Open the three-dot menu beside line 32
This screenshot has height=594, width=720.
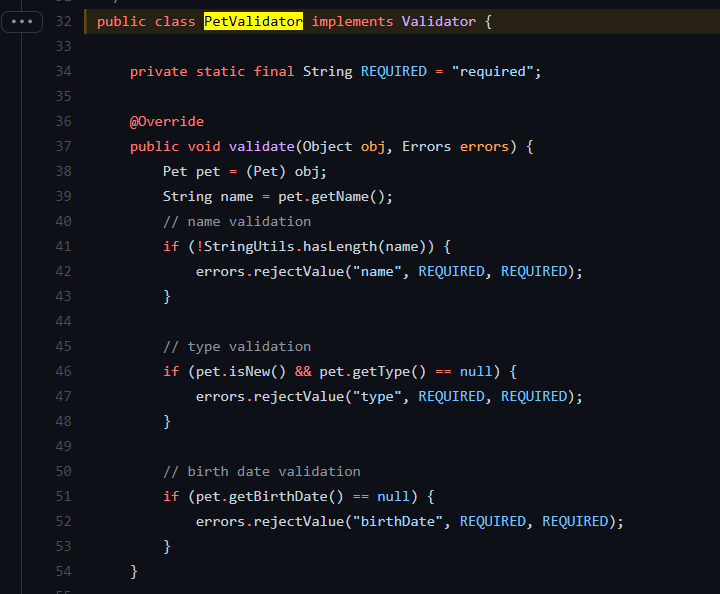(x=22, y=22)
